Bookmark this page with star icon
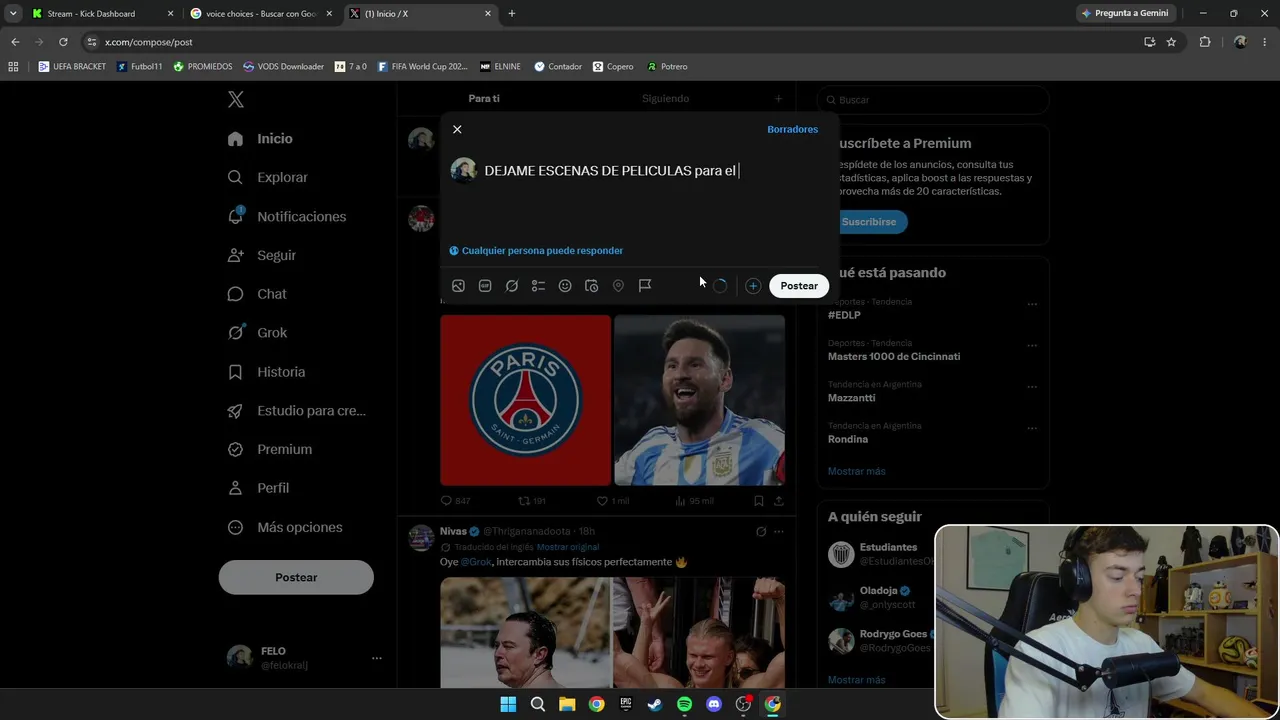The width and height of the screenshot is (1280, 720). [x=1171, y=42]
